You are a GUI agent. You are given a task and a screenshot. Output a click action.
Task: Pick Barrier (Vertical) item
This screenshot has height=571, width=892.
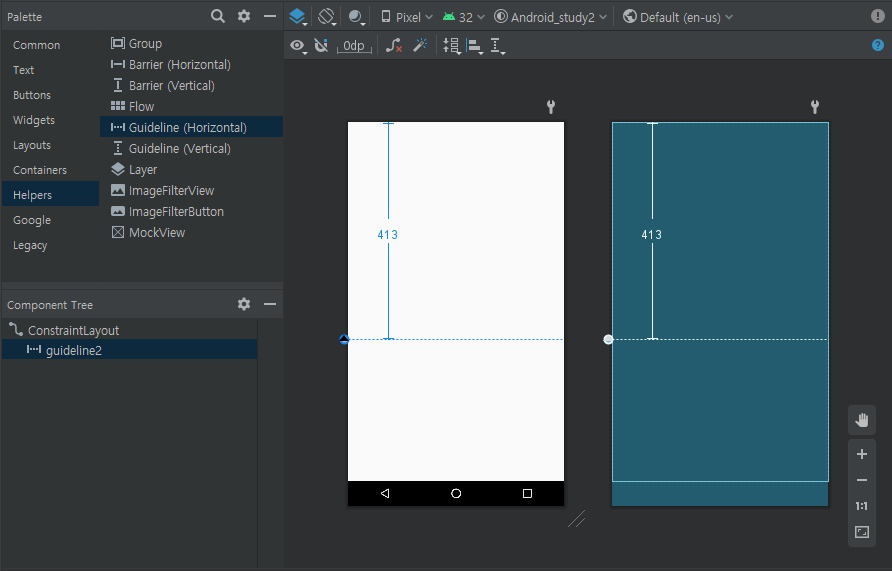point(191,85)
